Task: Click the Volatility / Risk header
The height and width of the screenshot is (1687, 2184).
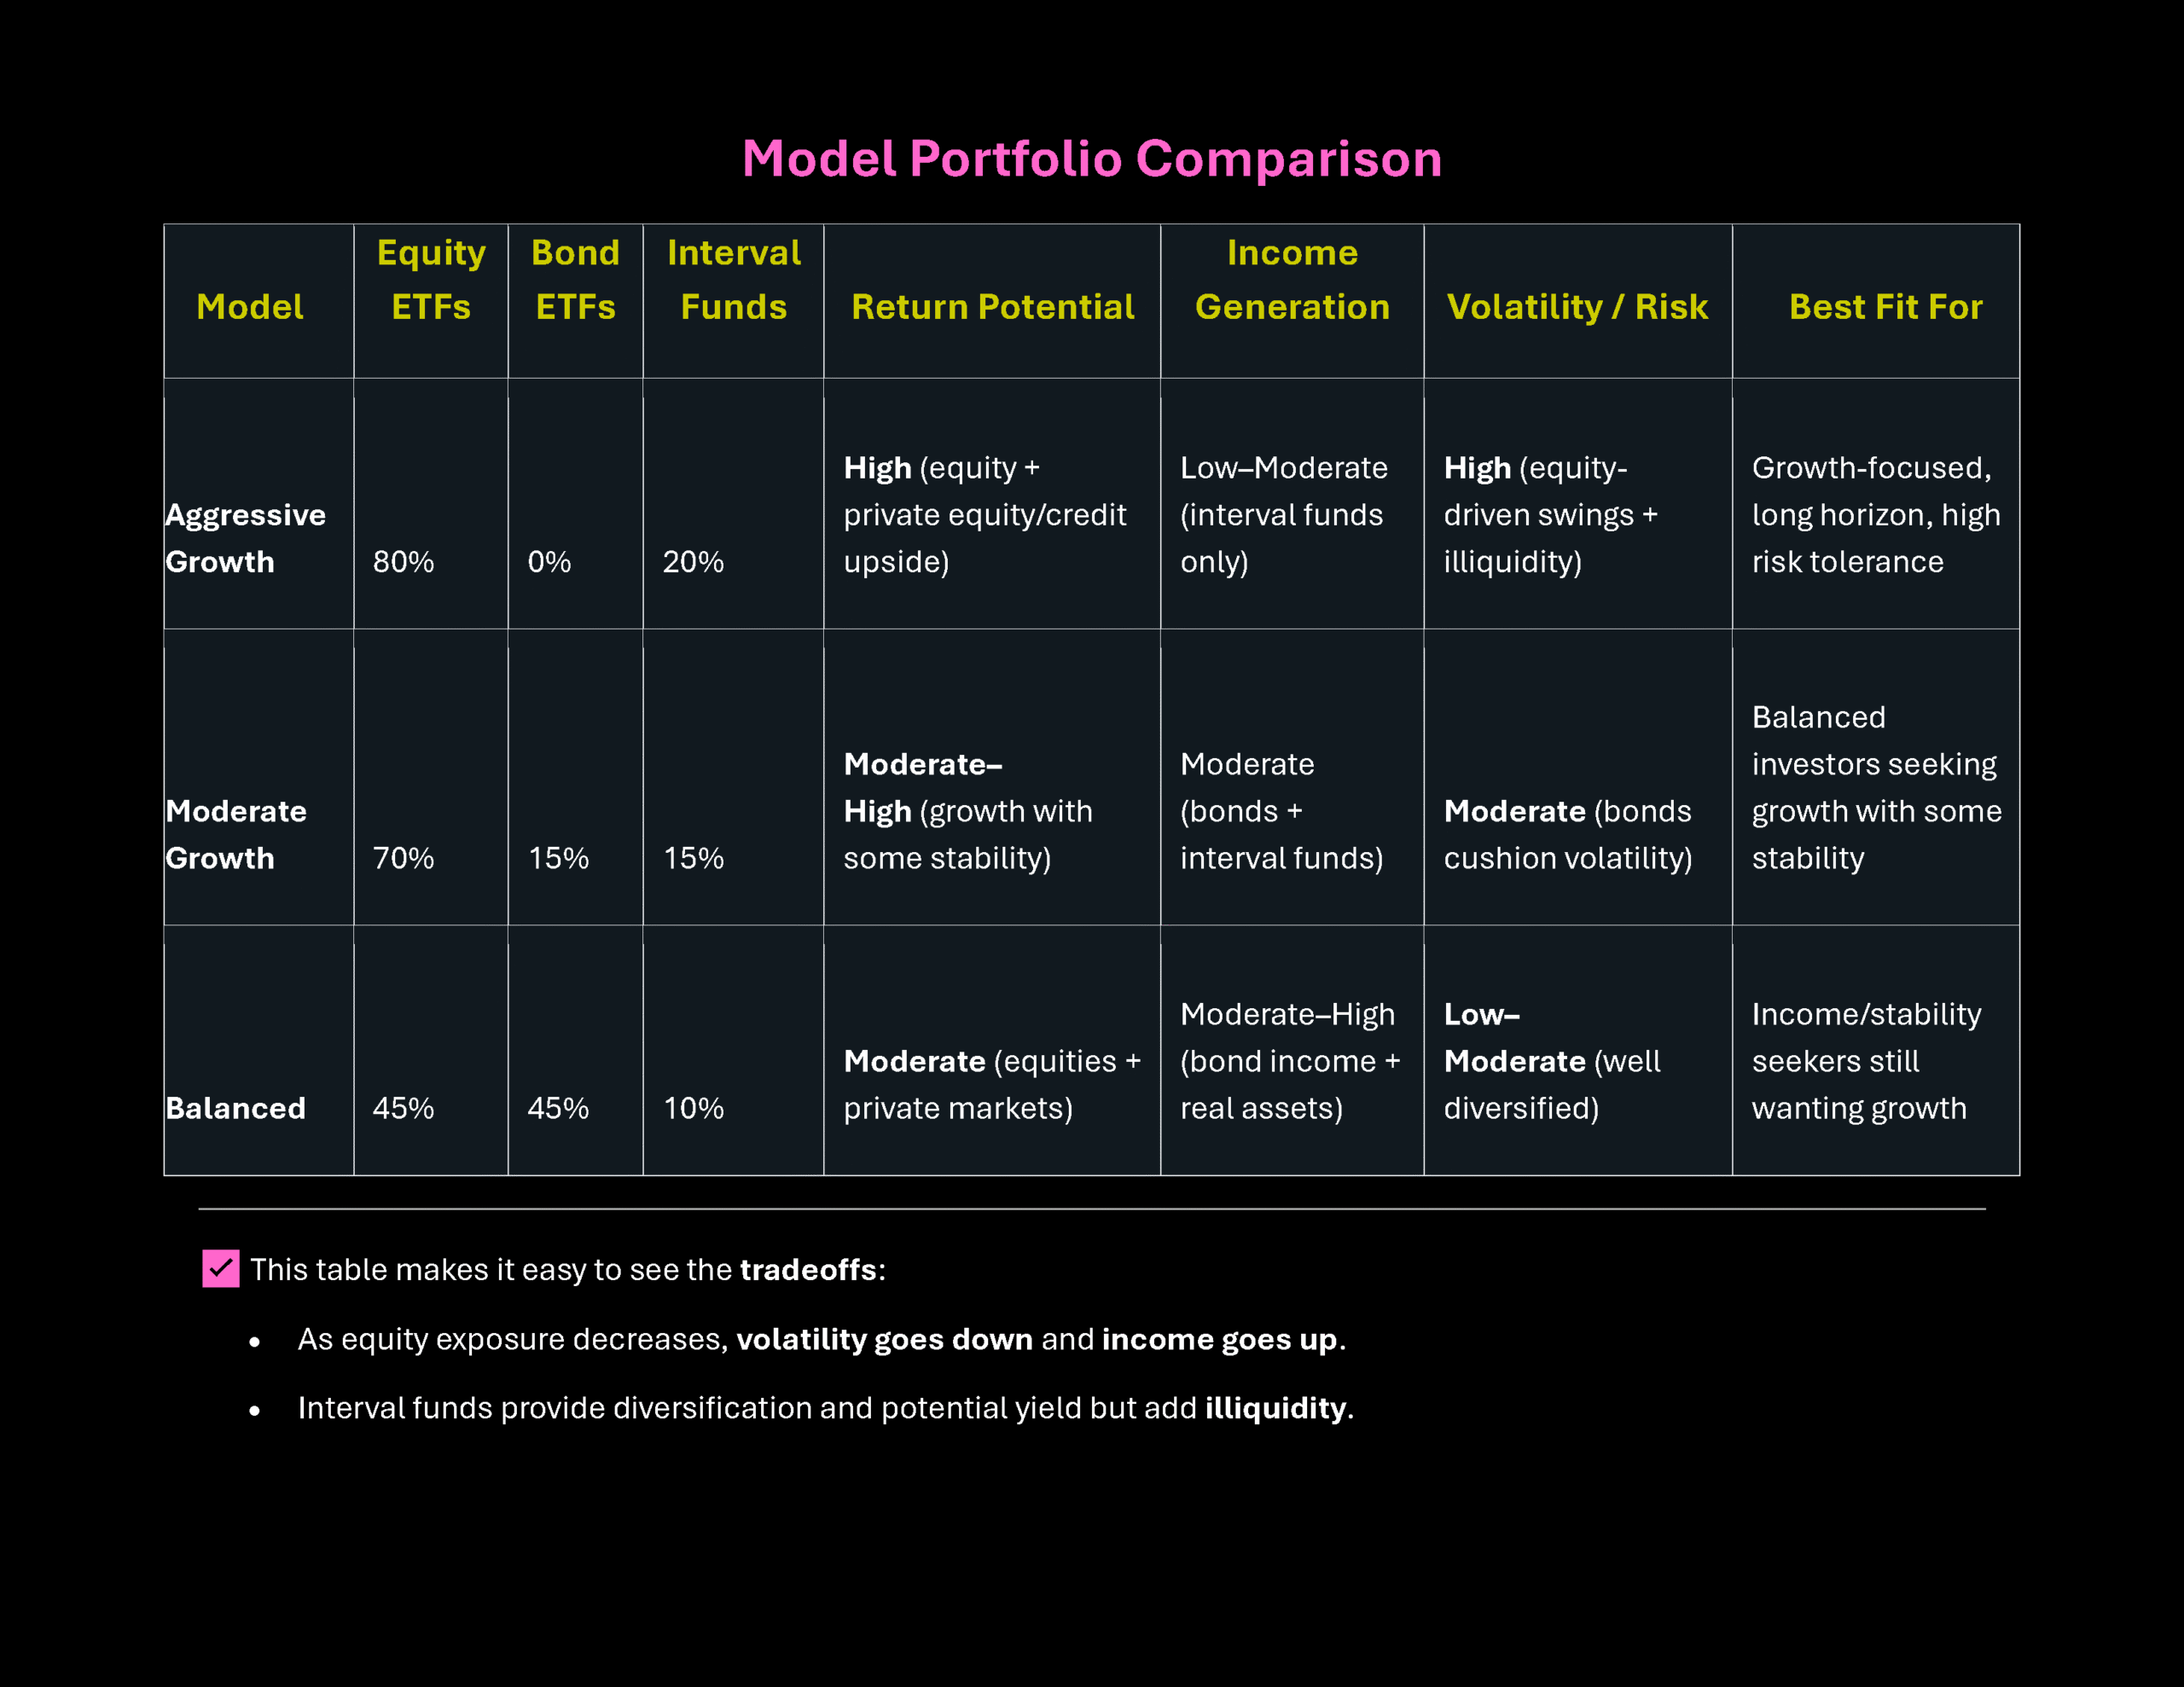Action: pos(1577,307)
